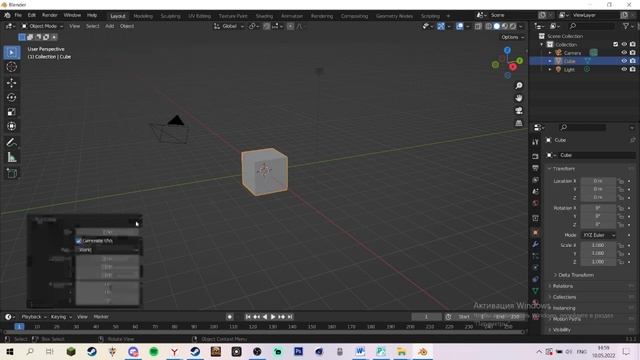
Task: Toggle Collection viewport visibility eye
Action: click(x=624, y=44)
